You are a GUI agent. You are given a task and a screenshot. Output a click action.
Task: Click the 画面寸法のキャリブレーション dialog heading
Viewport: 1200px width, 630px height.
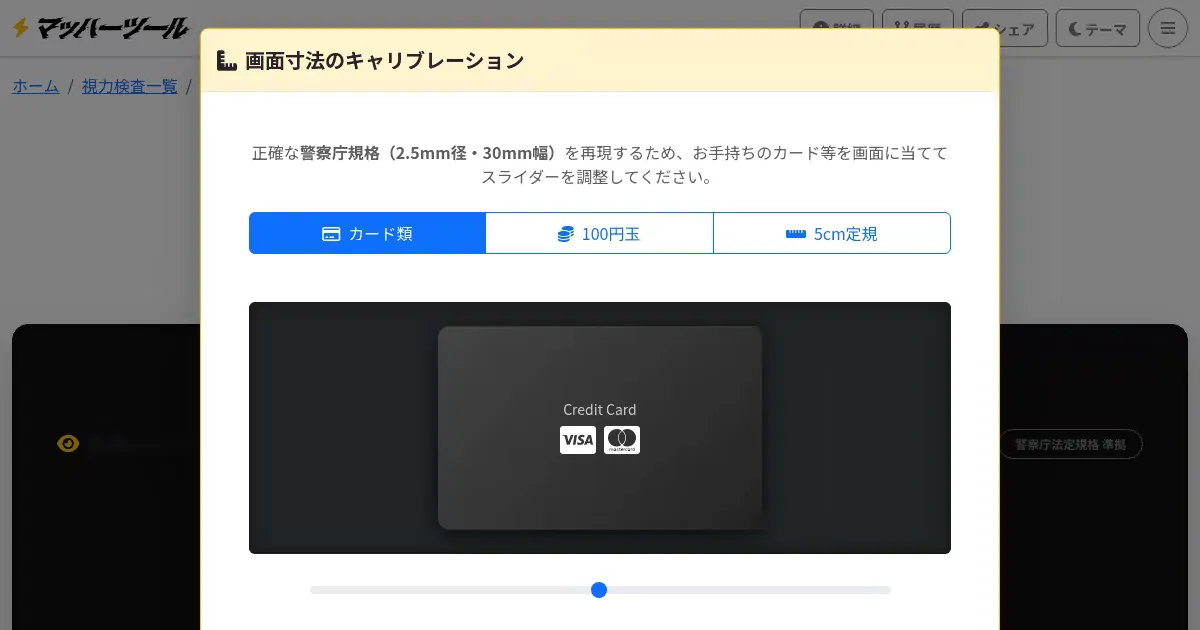point(385,61)
